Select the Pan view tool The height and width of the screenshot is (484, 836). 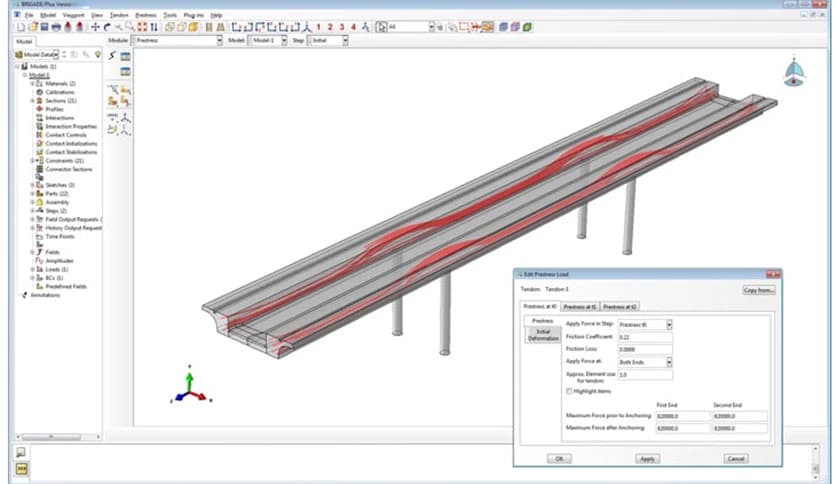pyautogui.click(x=96, y=27)
